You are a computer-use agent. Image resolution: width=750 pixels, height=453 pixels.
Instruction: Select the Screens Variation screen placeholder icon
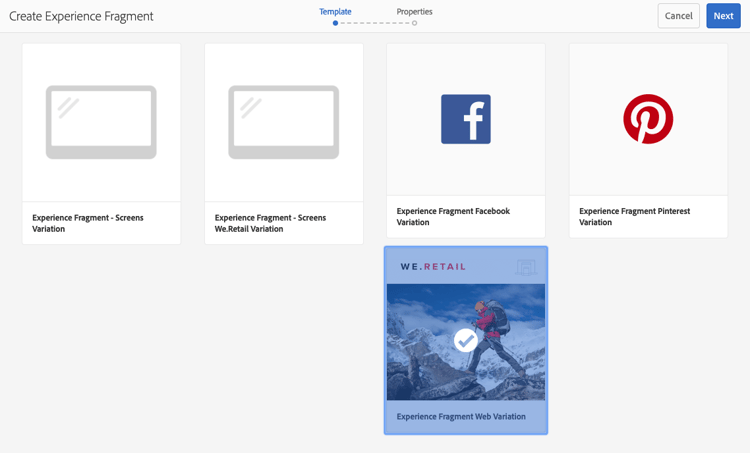[x=101, y=122]
